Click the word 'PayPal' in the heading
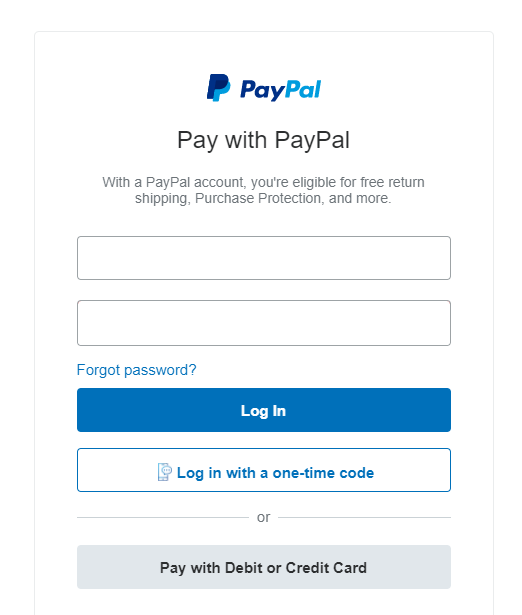 (x=312, y=140)
